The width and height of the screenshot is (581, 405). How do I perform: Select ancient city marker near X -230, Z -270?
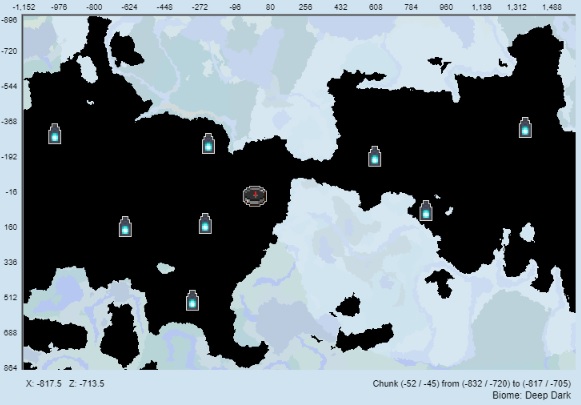click(x=208, y=144)
